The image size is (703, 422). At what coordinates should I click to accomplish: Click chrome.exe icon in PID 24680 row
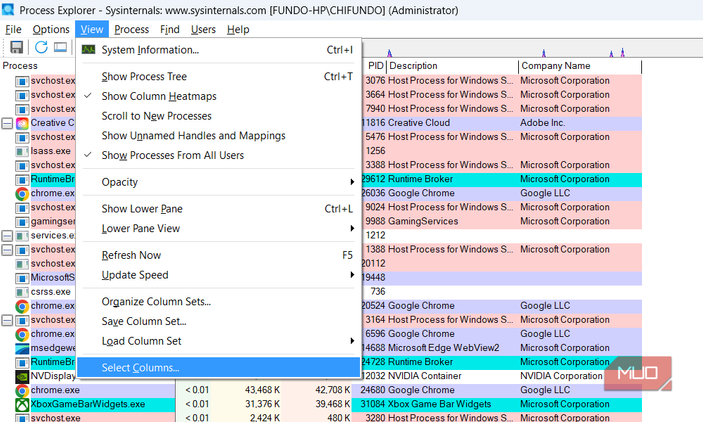click(22, 391)
